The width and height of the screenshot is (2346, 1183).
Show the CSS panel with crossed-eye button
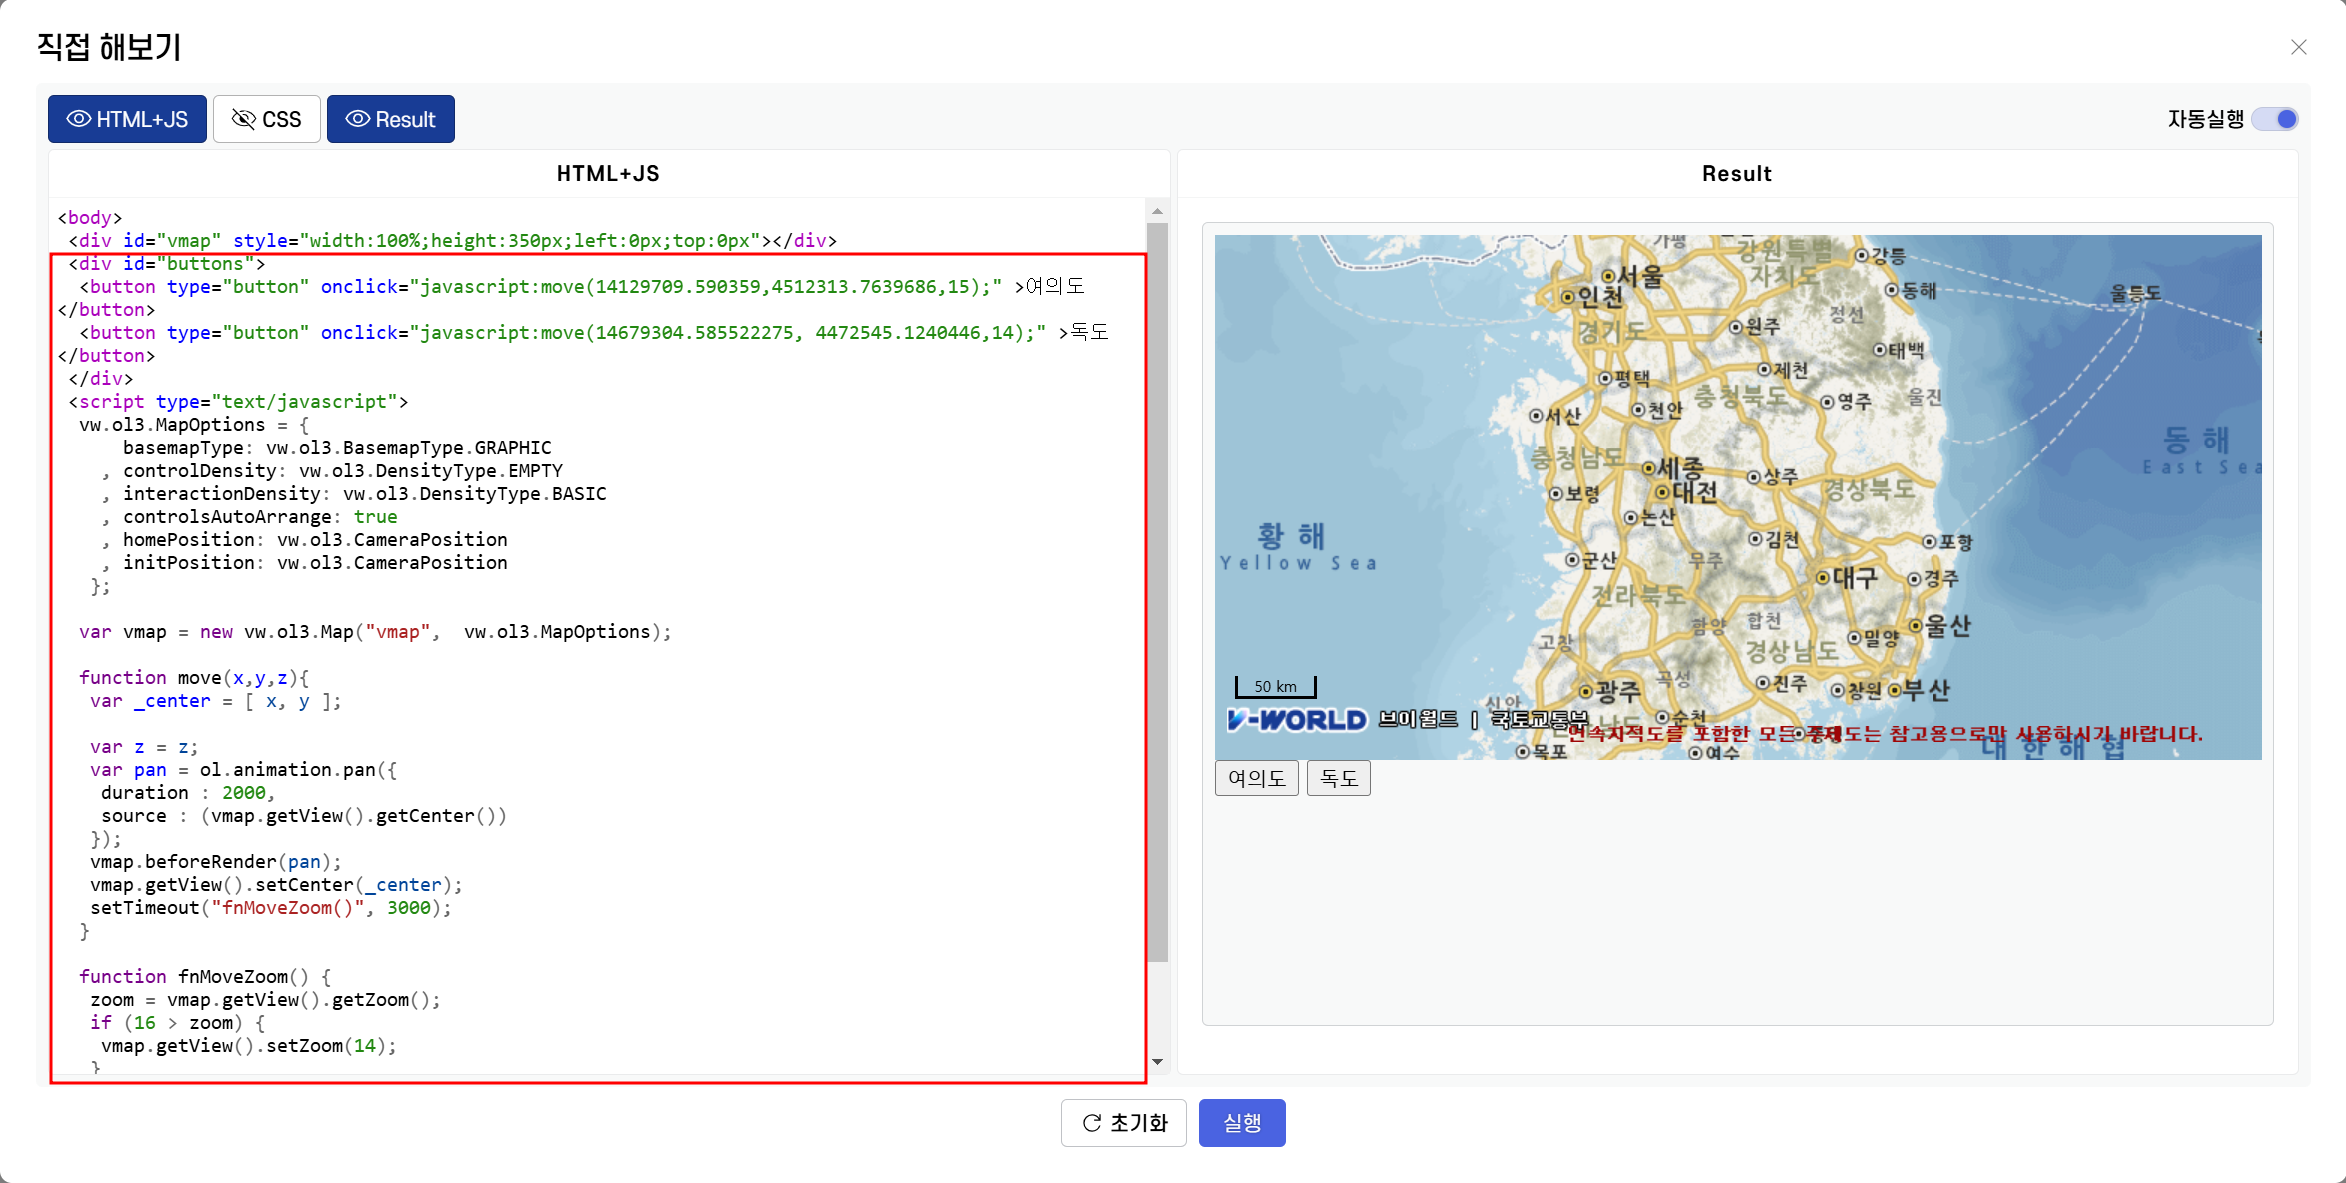tap(266, 119)
